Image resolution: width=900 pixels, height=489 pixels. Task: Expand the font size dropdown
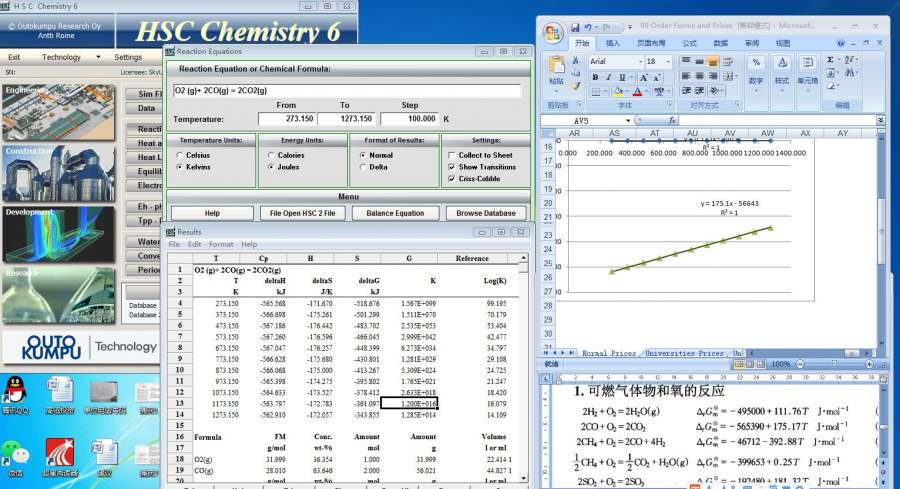click(667, 62)
